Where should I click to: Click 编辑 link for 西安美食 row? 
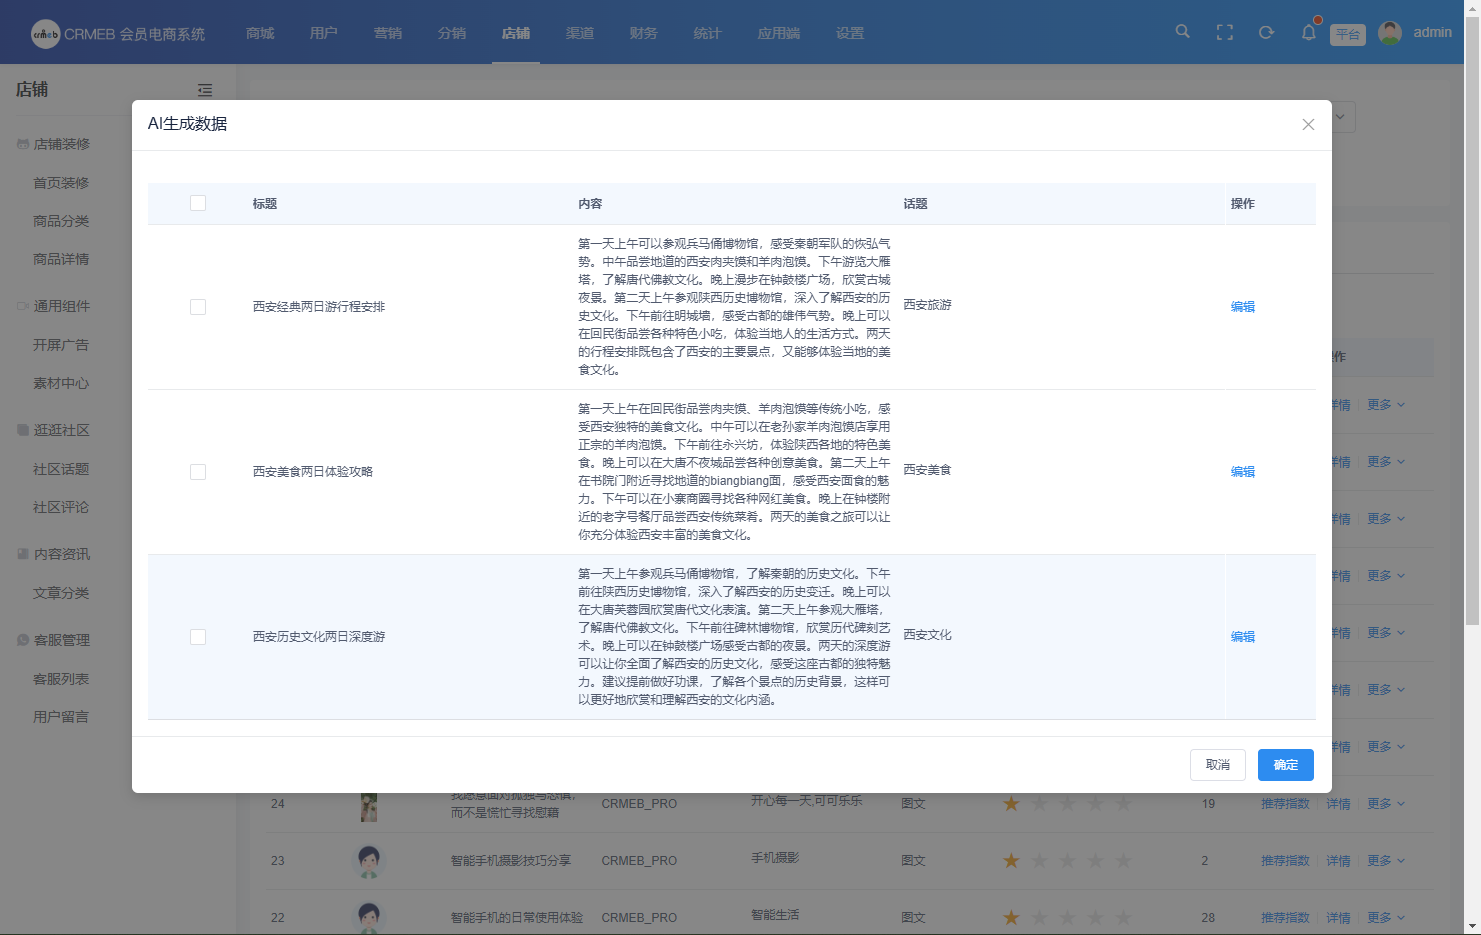tap(1243, 472)
